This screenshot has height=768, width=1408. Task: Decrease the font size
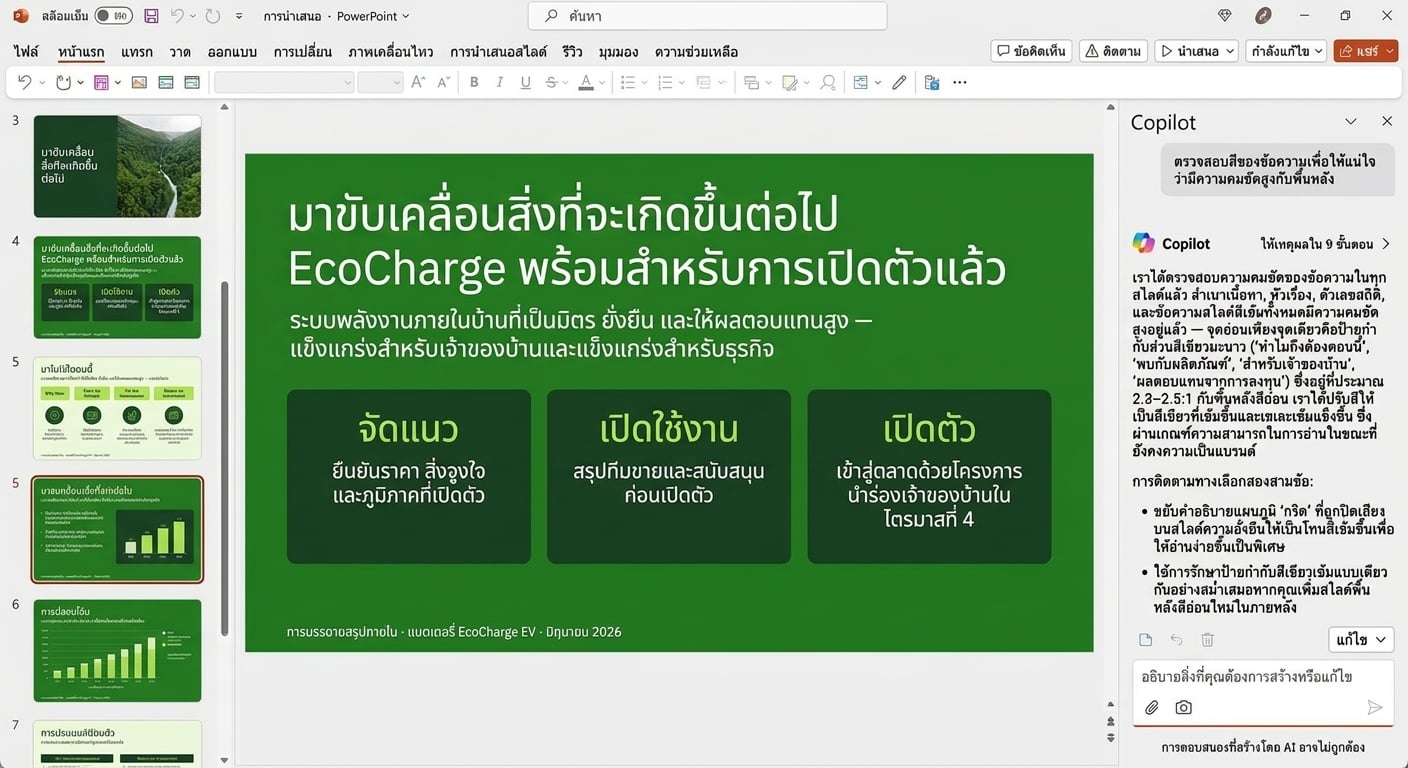point(443,82)
